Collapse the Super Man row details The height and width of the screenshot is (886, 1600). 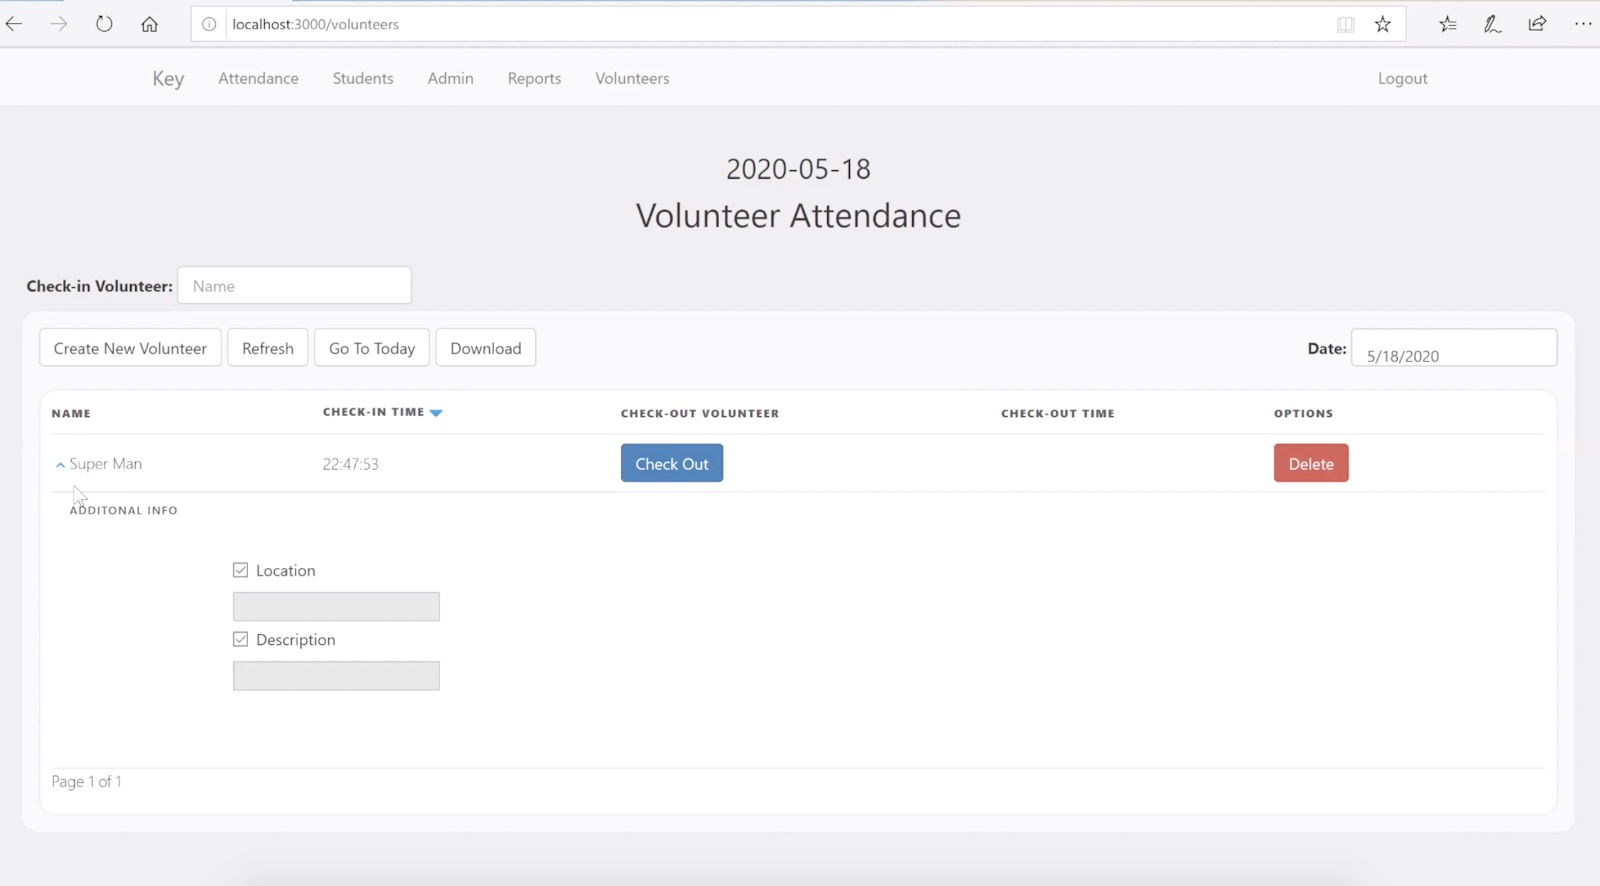coord(60,465)
